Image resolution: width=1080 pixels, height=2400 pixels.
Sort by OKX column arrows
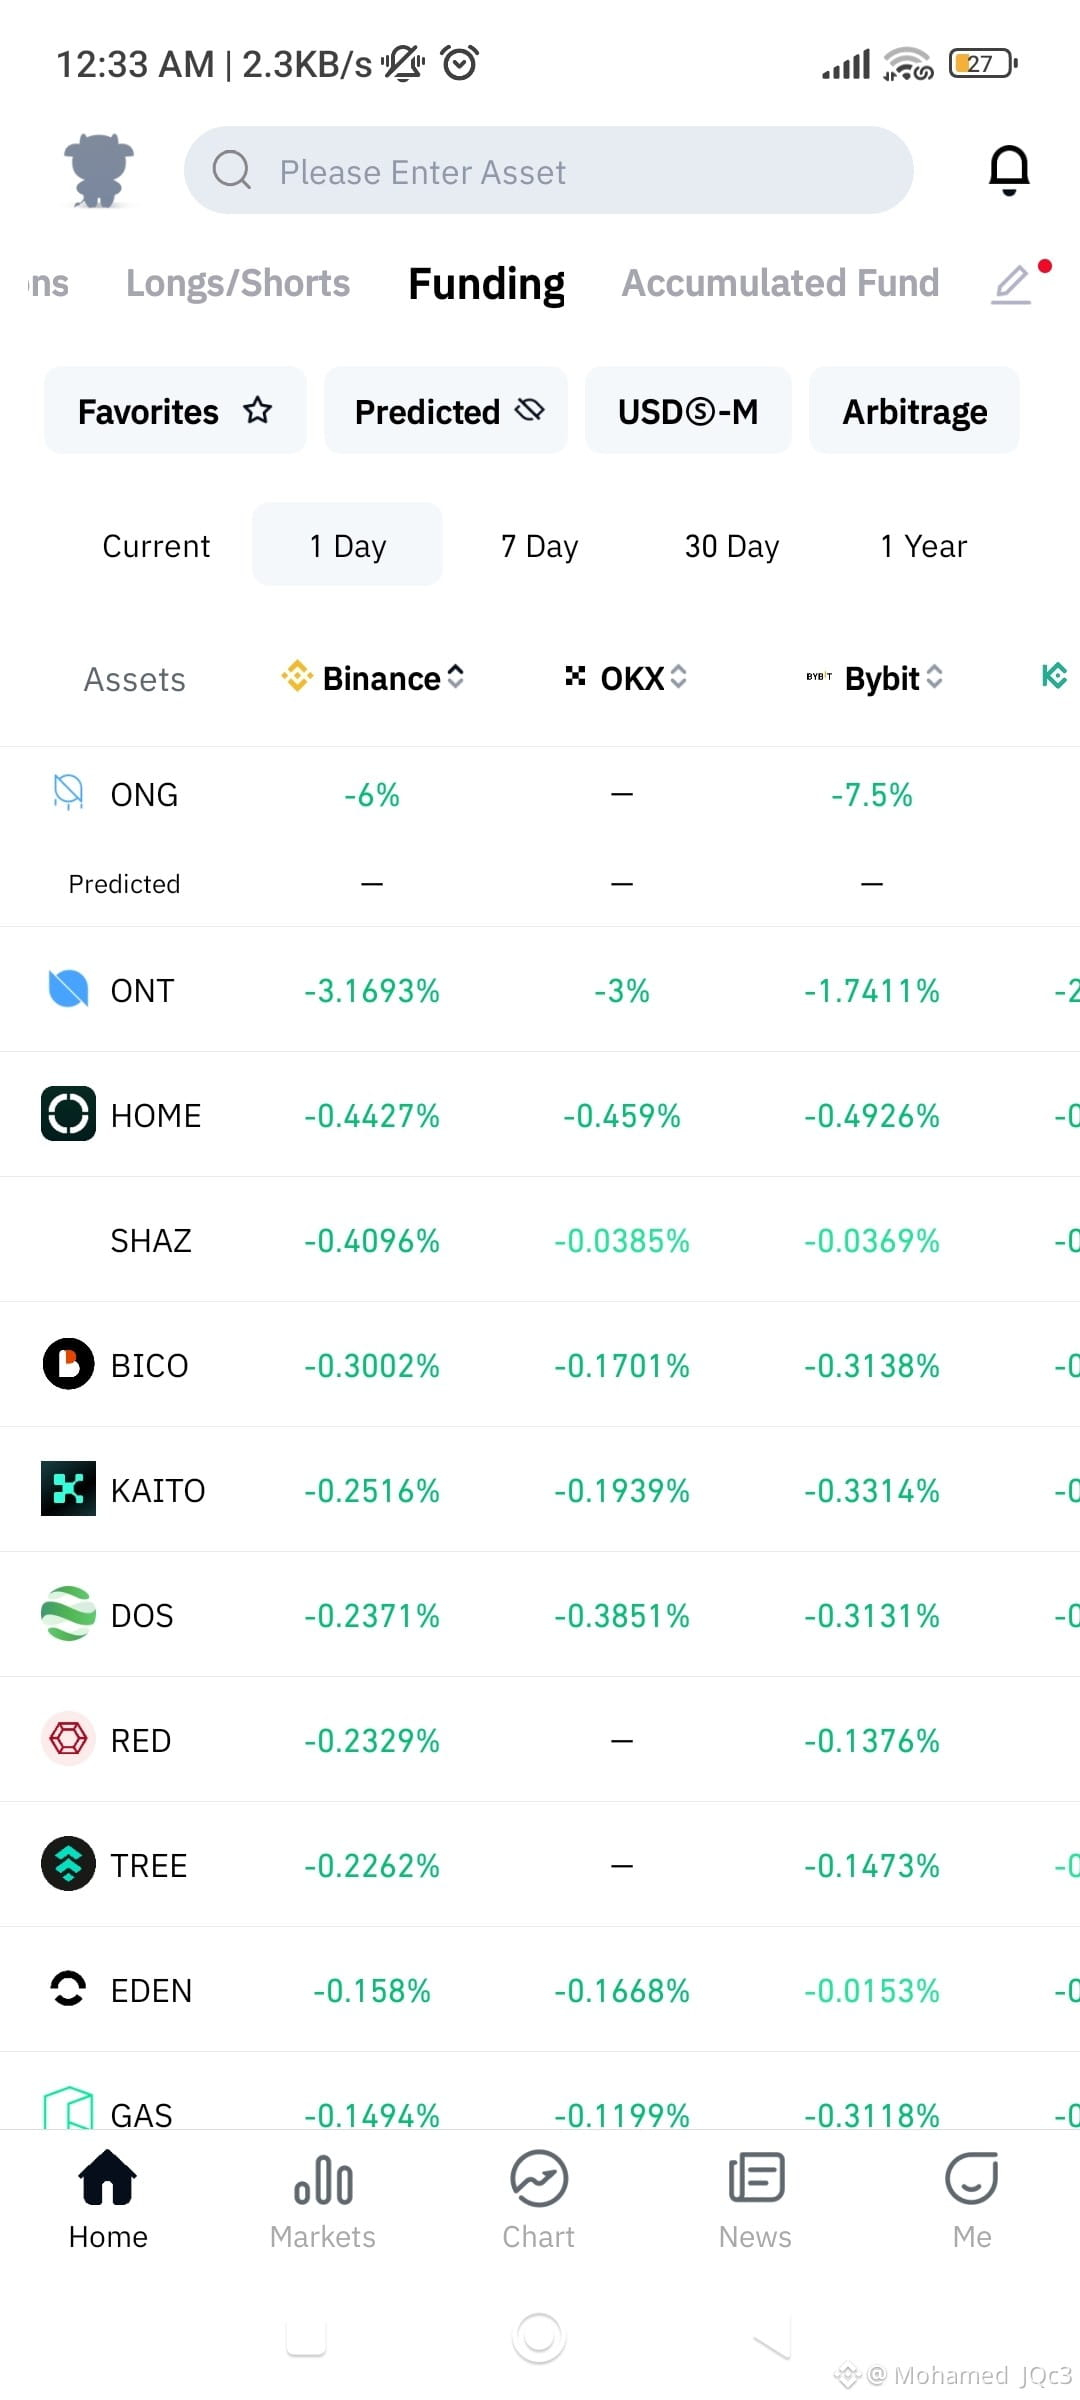(x=679, y=677)
